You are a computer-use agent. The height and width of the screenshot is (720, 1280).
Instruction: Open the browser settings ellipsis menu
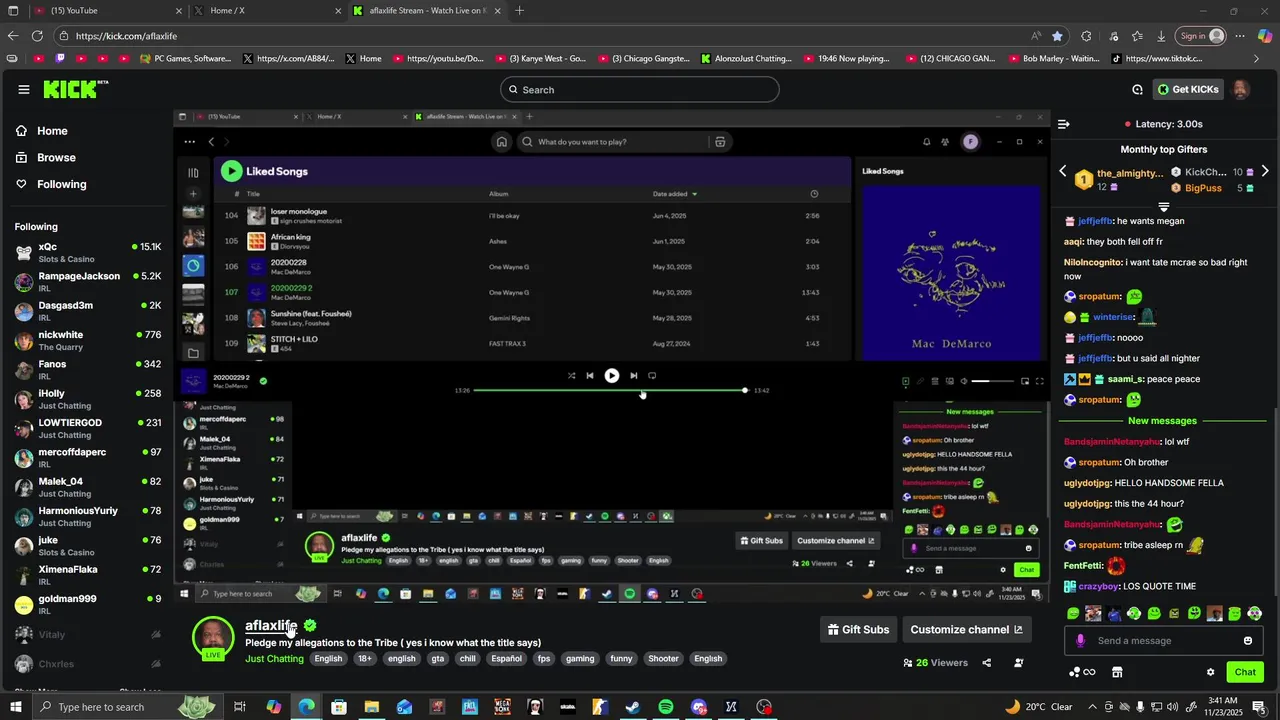click(x=1239, y=36)
